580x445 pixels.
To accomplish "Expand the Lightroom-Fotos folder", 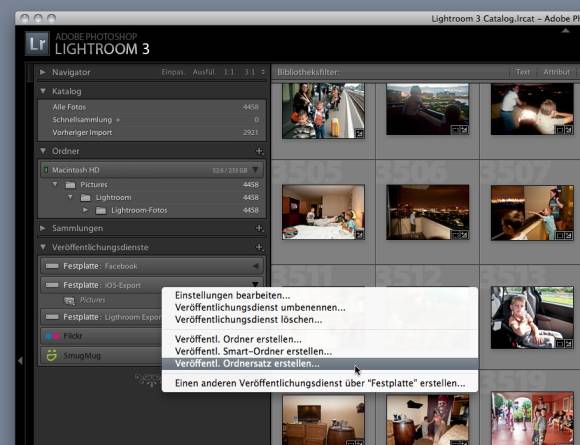I will click(85, 210).
